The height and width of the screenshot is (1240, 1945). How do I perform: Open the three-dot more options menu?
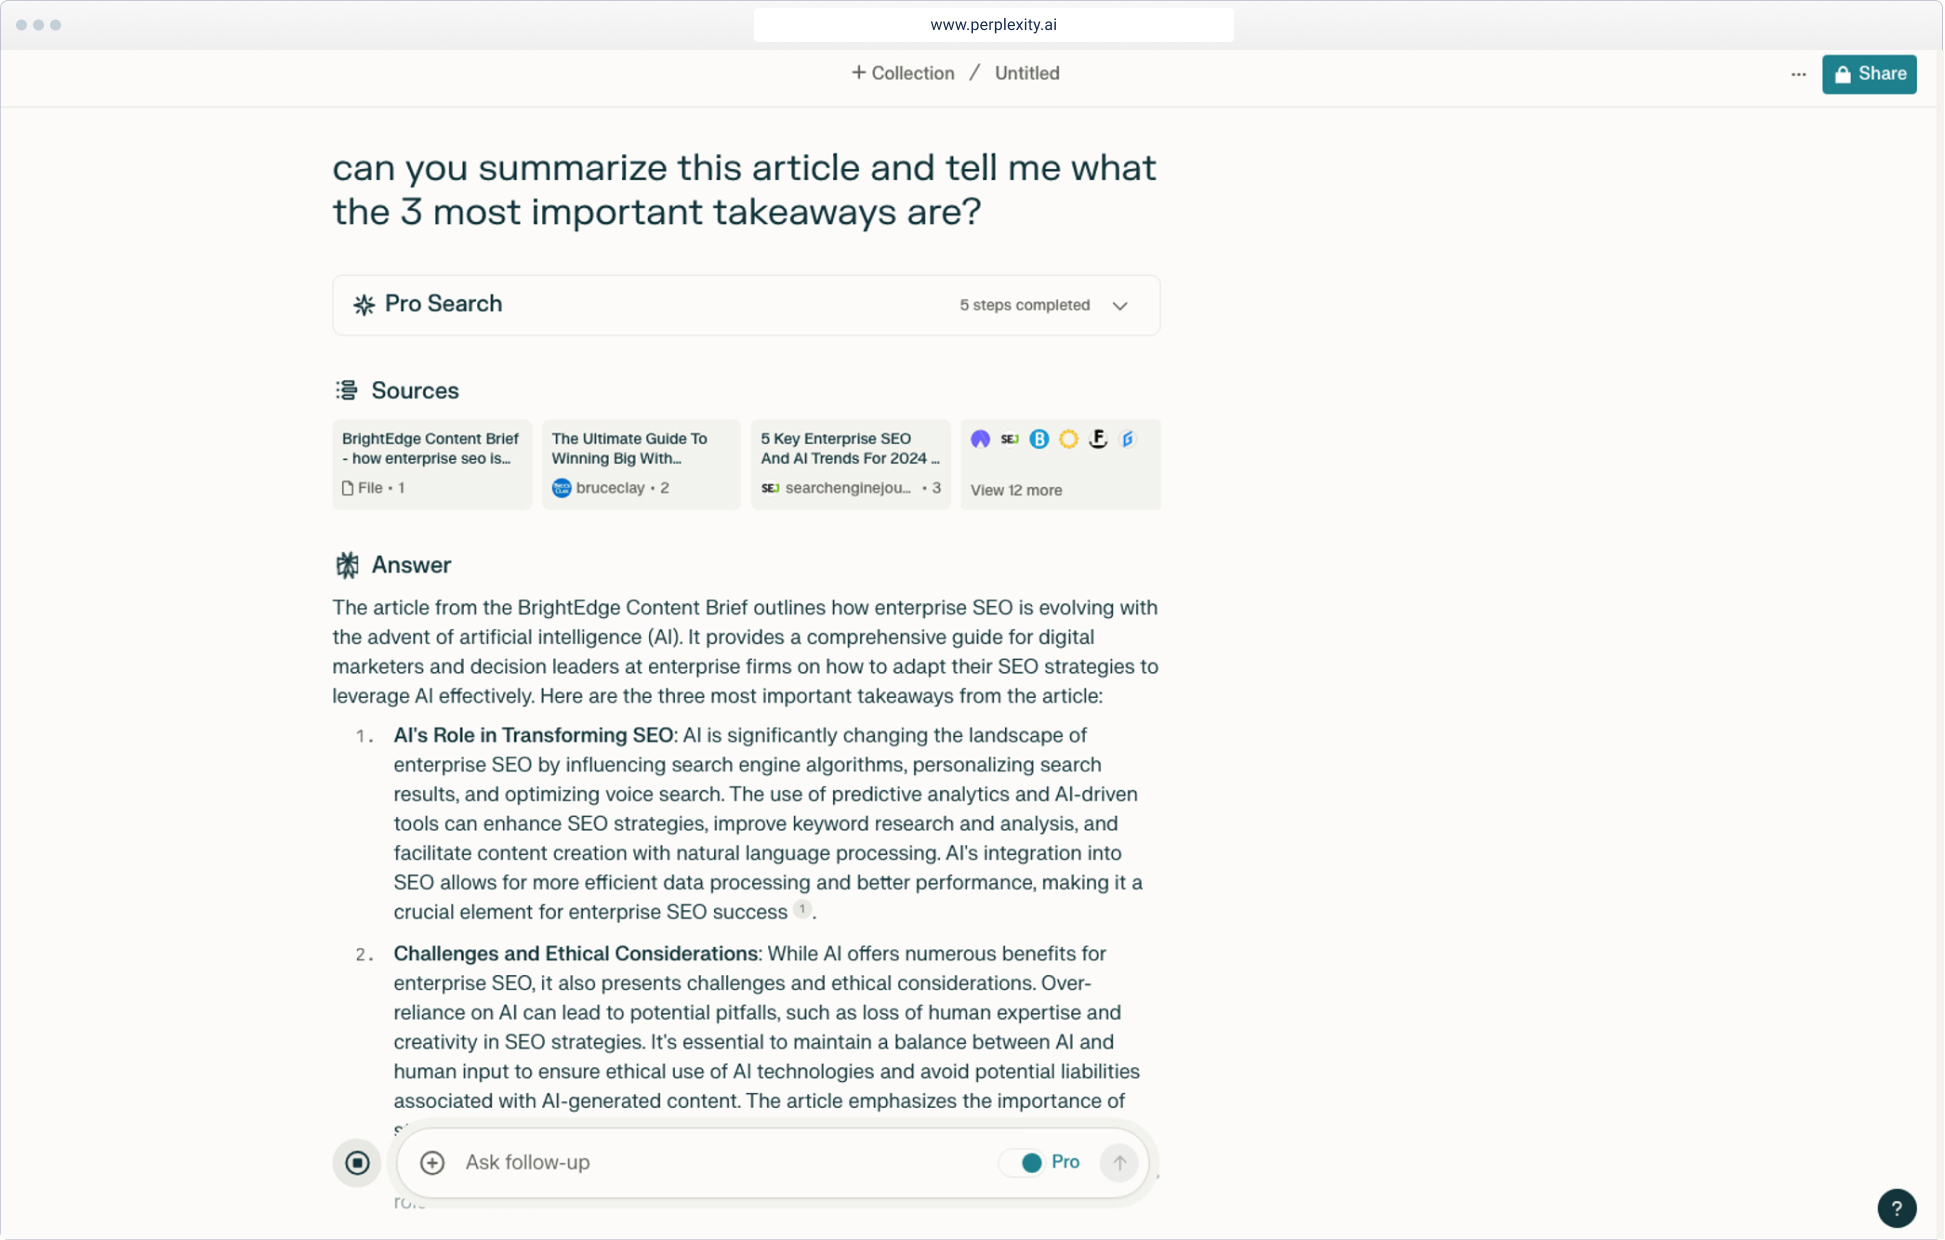tap(1798, 74)
